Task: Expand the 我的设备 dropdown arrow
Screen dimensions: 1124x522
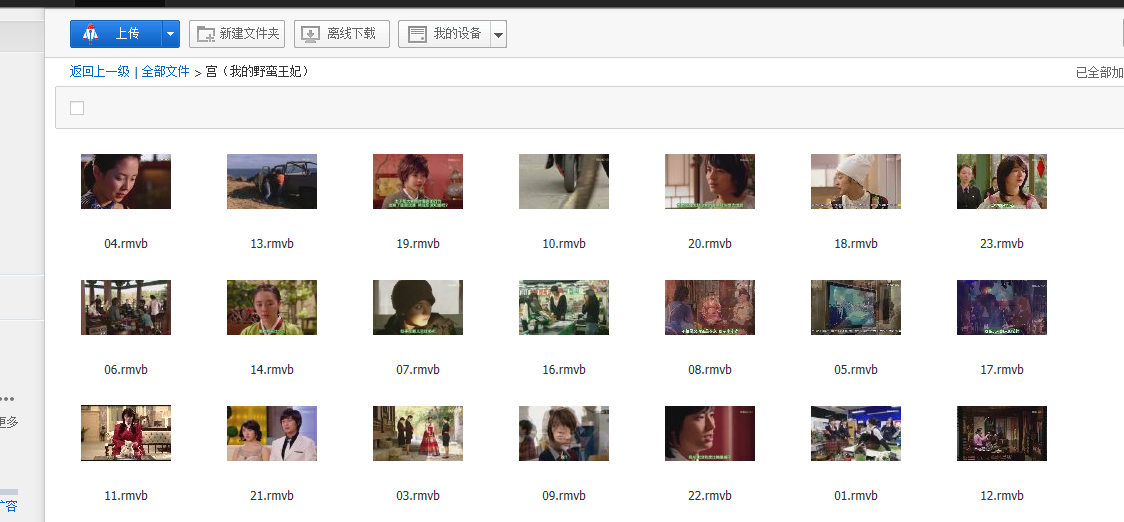Action: point(499,34)
